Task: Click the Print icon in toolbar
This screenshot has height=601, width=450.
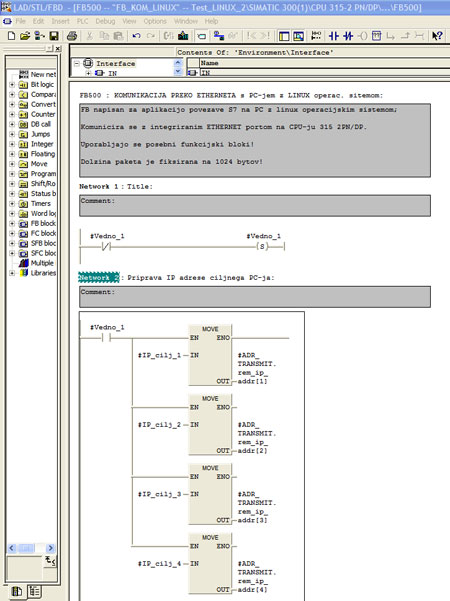Action: (x=72, y=36)
